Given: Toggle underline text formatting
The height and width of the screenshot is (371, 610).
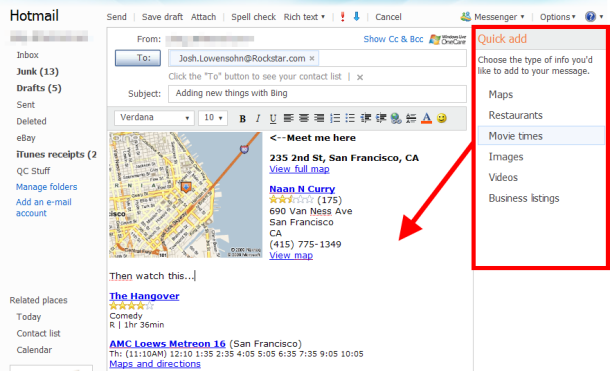Looking at the screenshot, I should tap(273, 118).
